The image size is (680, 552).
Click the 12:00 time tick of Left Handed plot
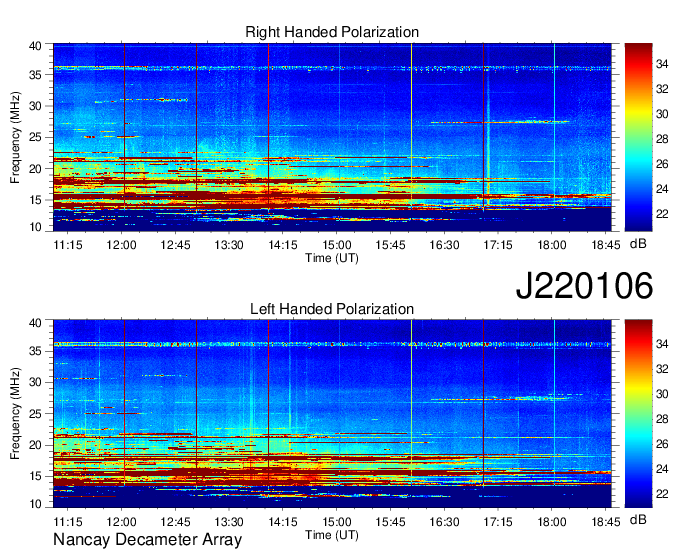pos(121,522)
